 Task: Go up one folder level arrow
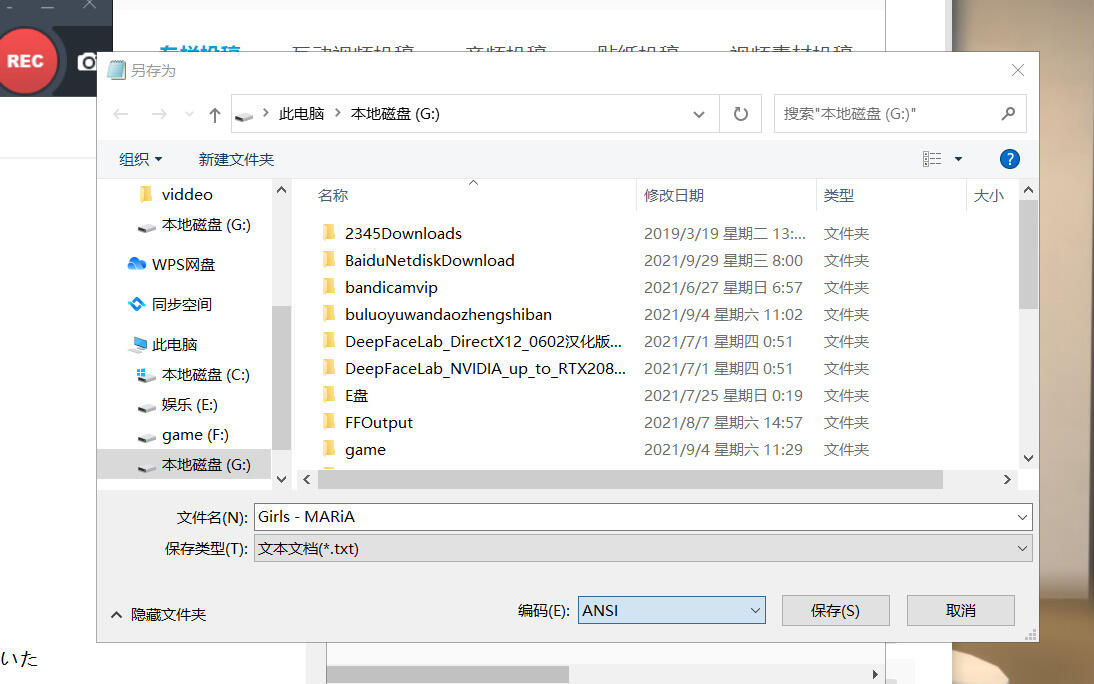215,114
